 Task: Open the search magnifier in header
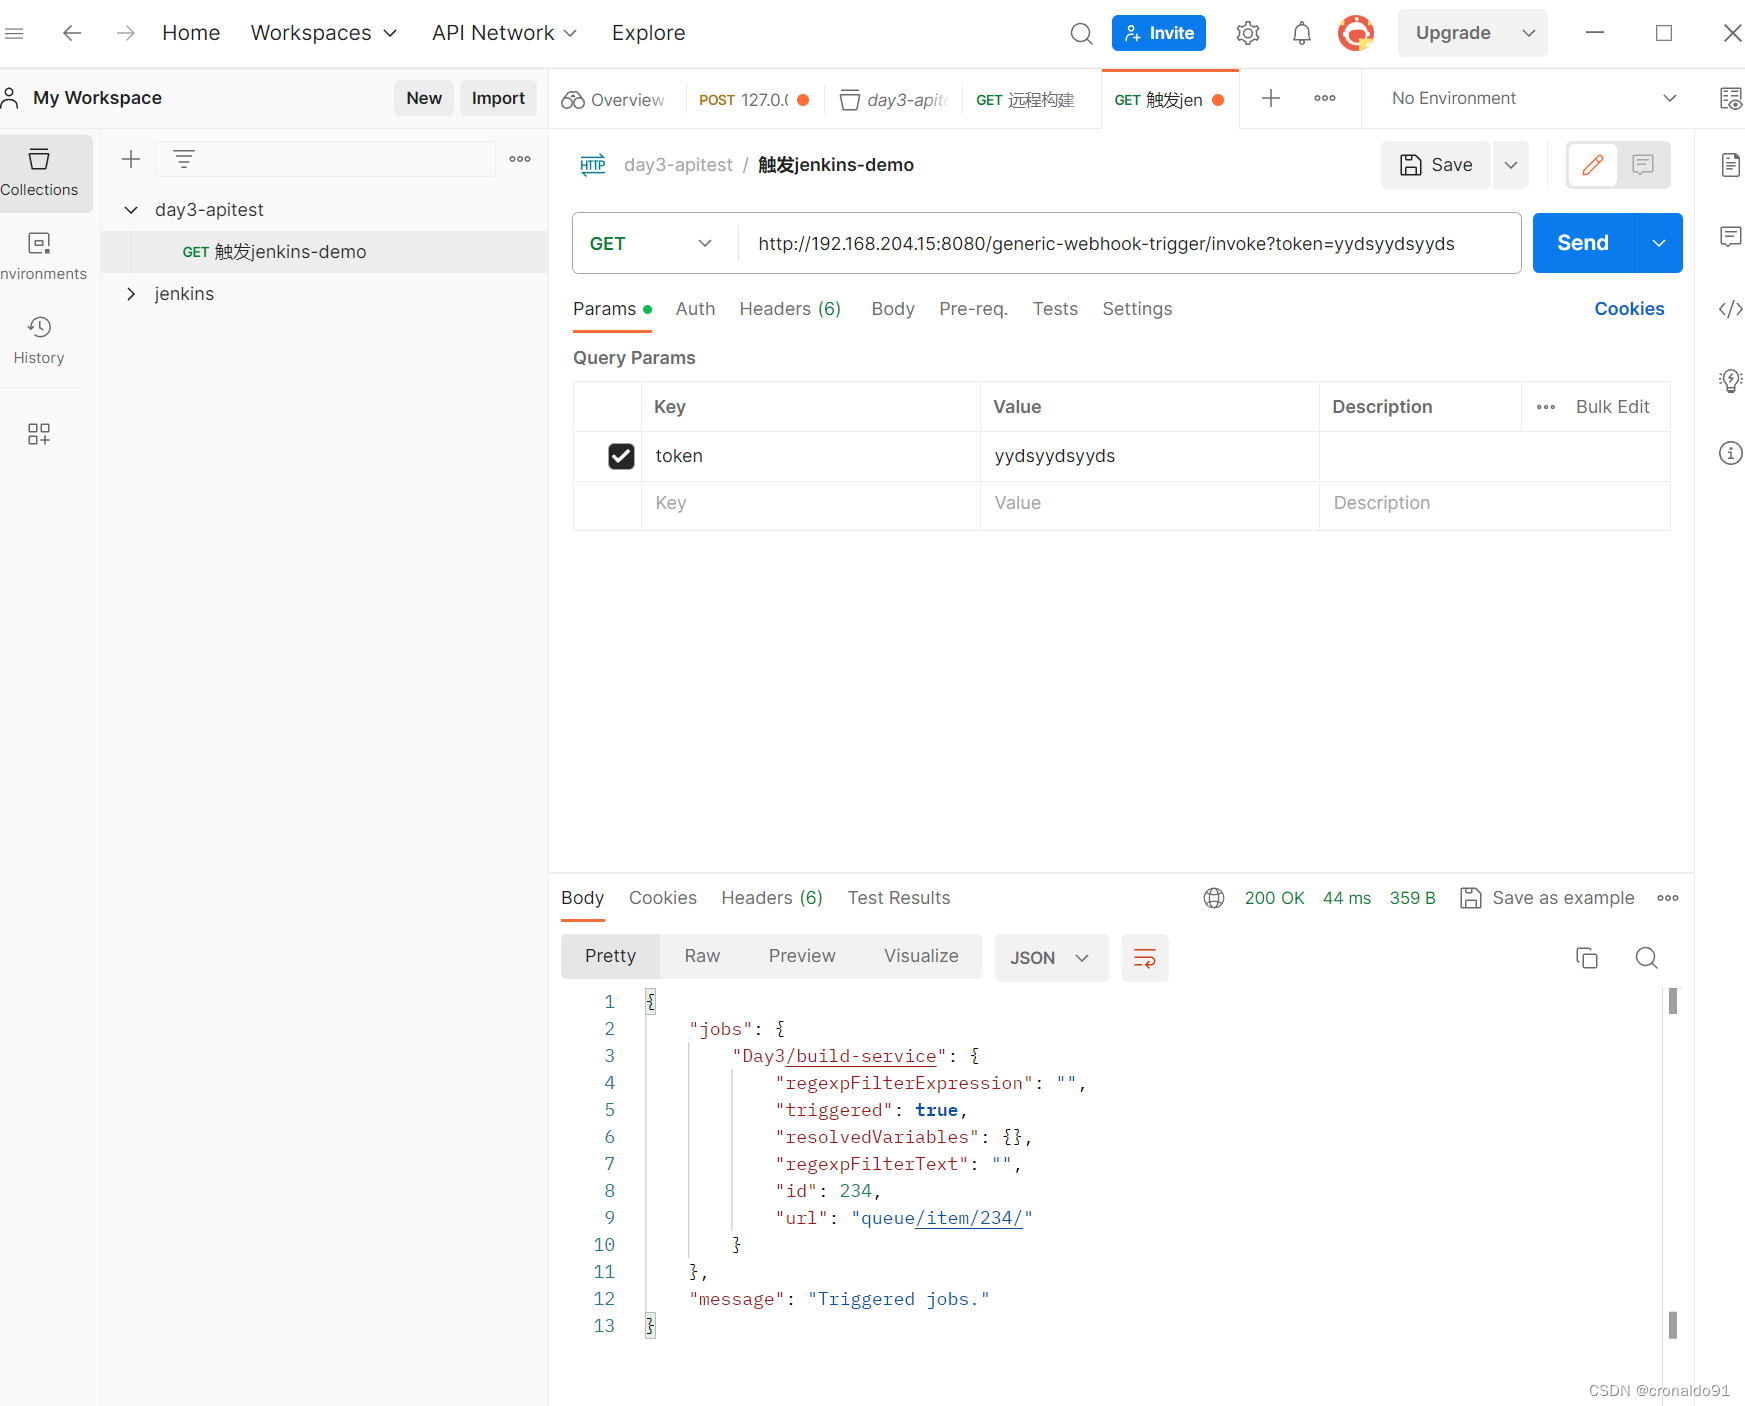(1081, 33)
